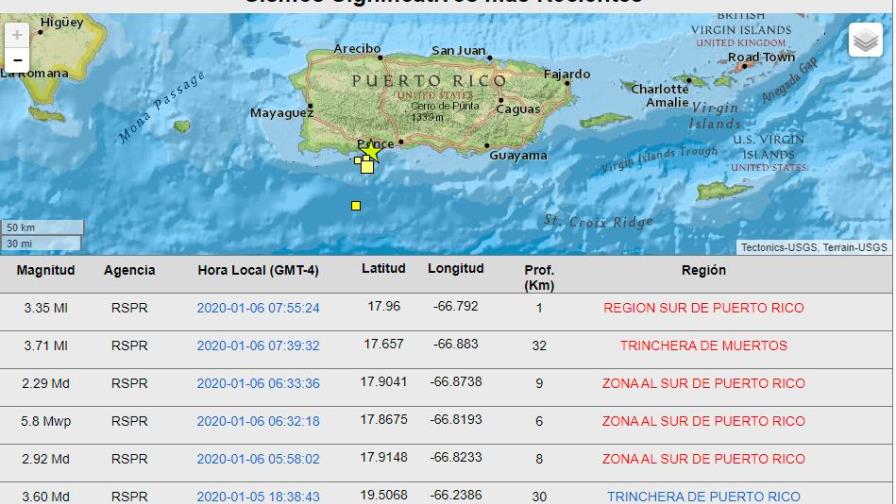Click latitude value 19.5068
The height and width of the screenshot is (504, 896).
(383, 495)
